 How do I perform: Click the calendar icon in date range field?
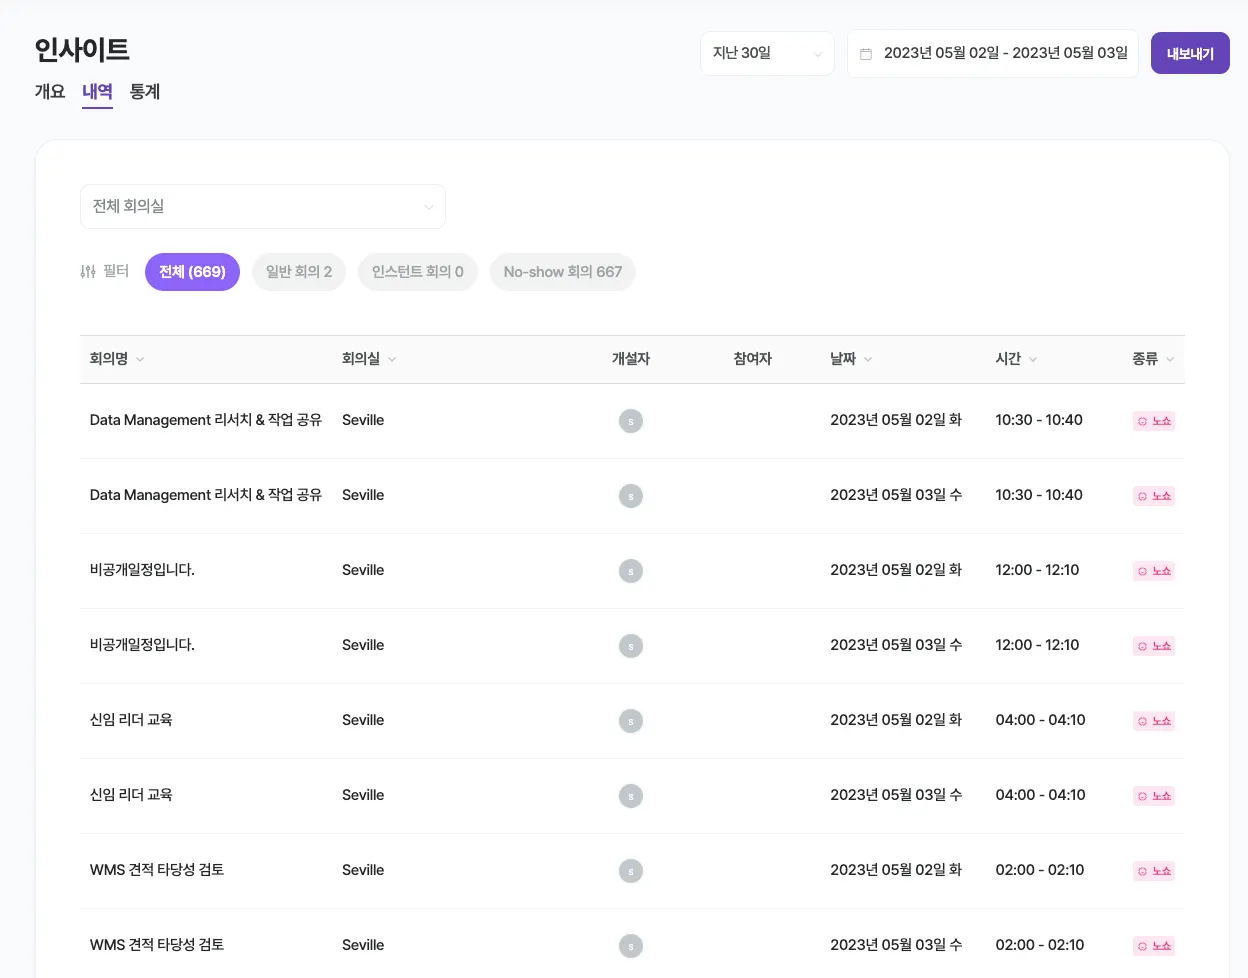point(866,54)
